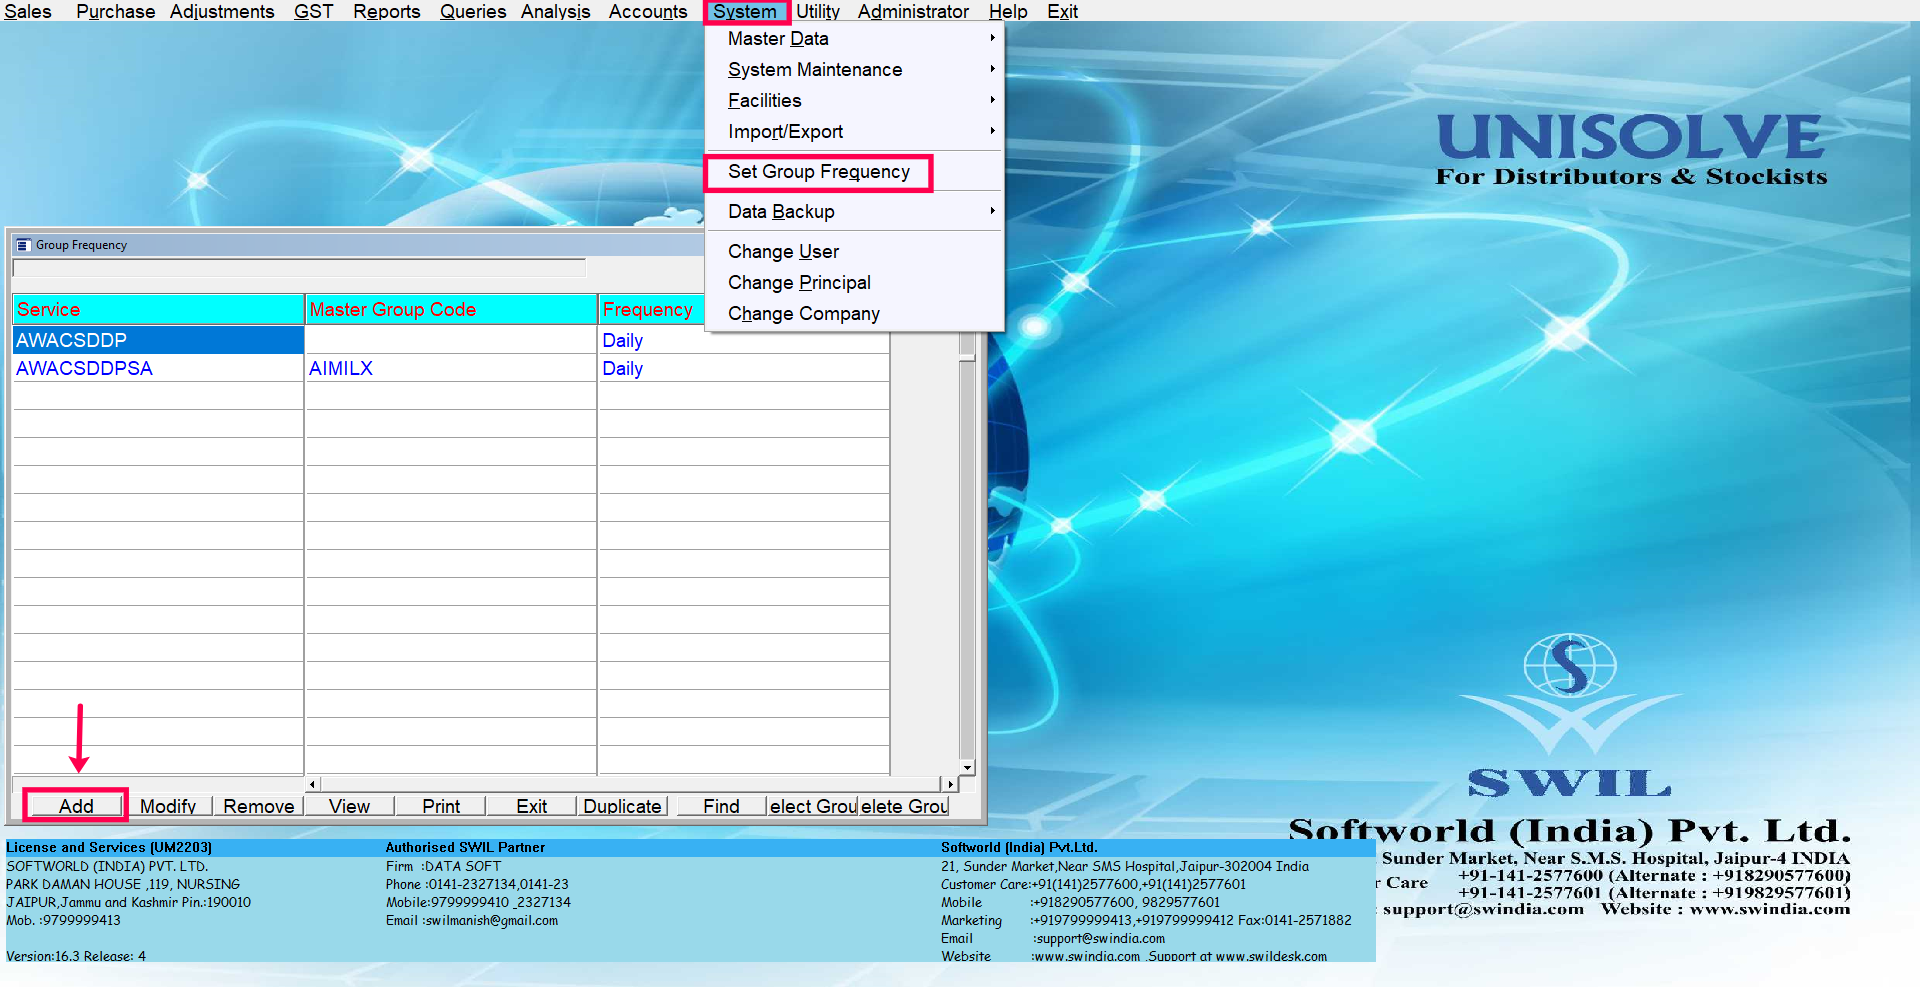Click the support@swindia.com email text

pos(1100,938)
